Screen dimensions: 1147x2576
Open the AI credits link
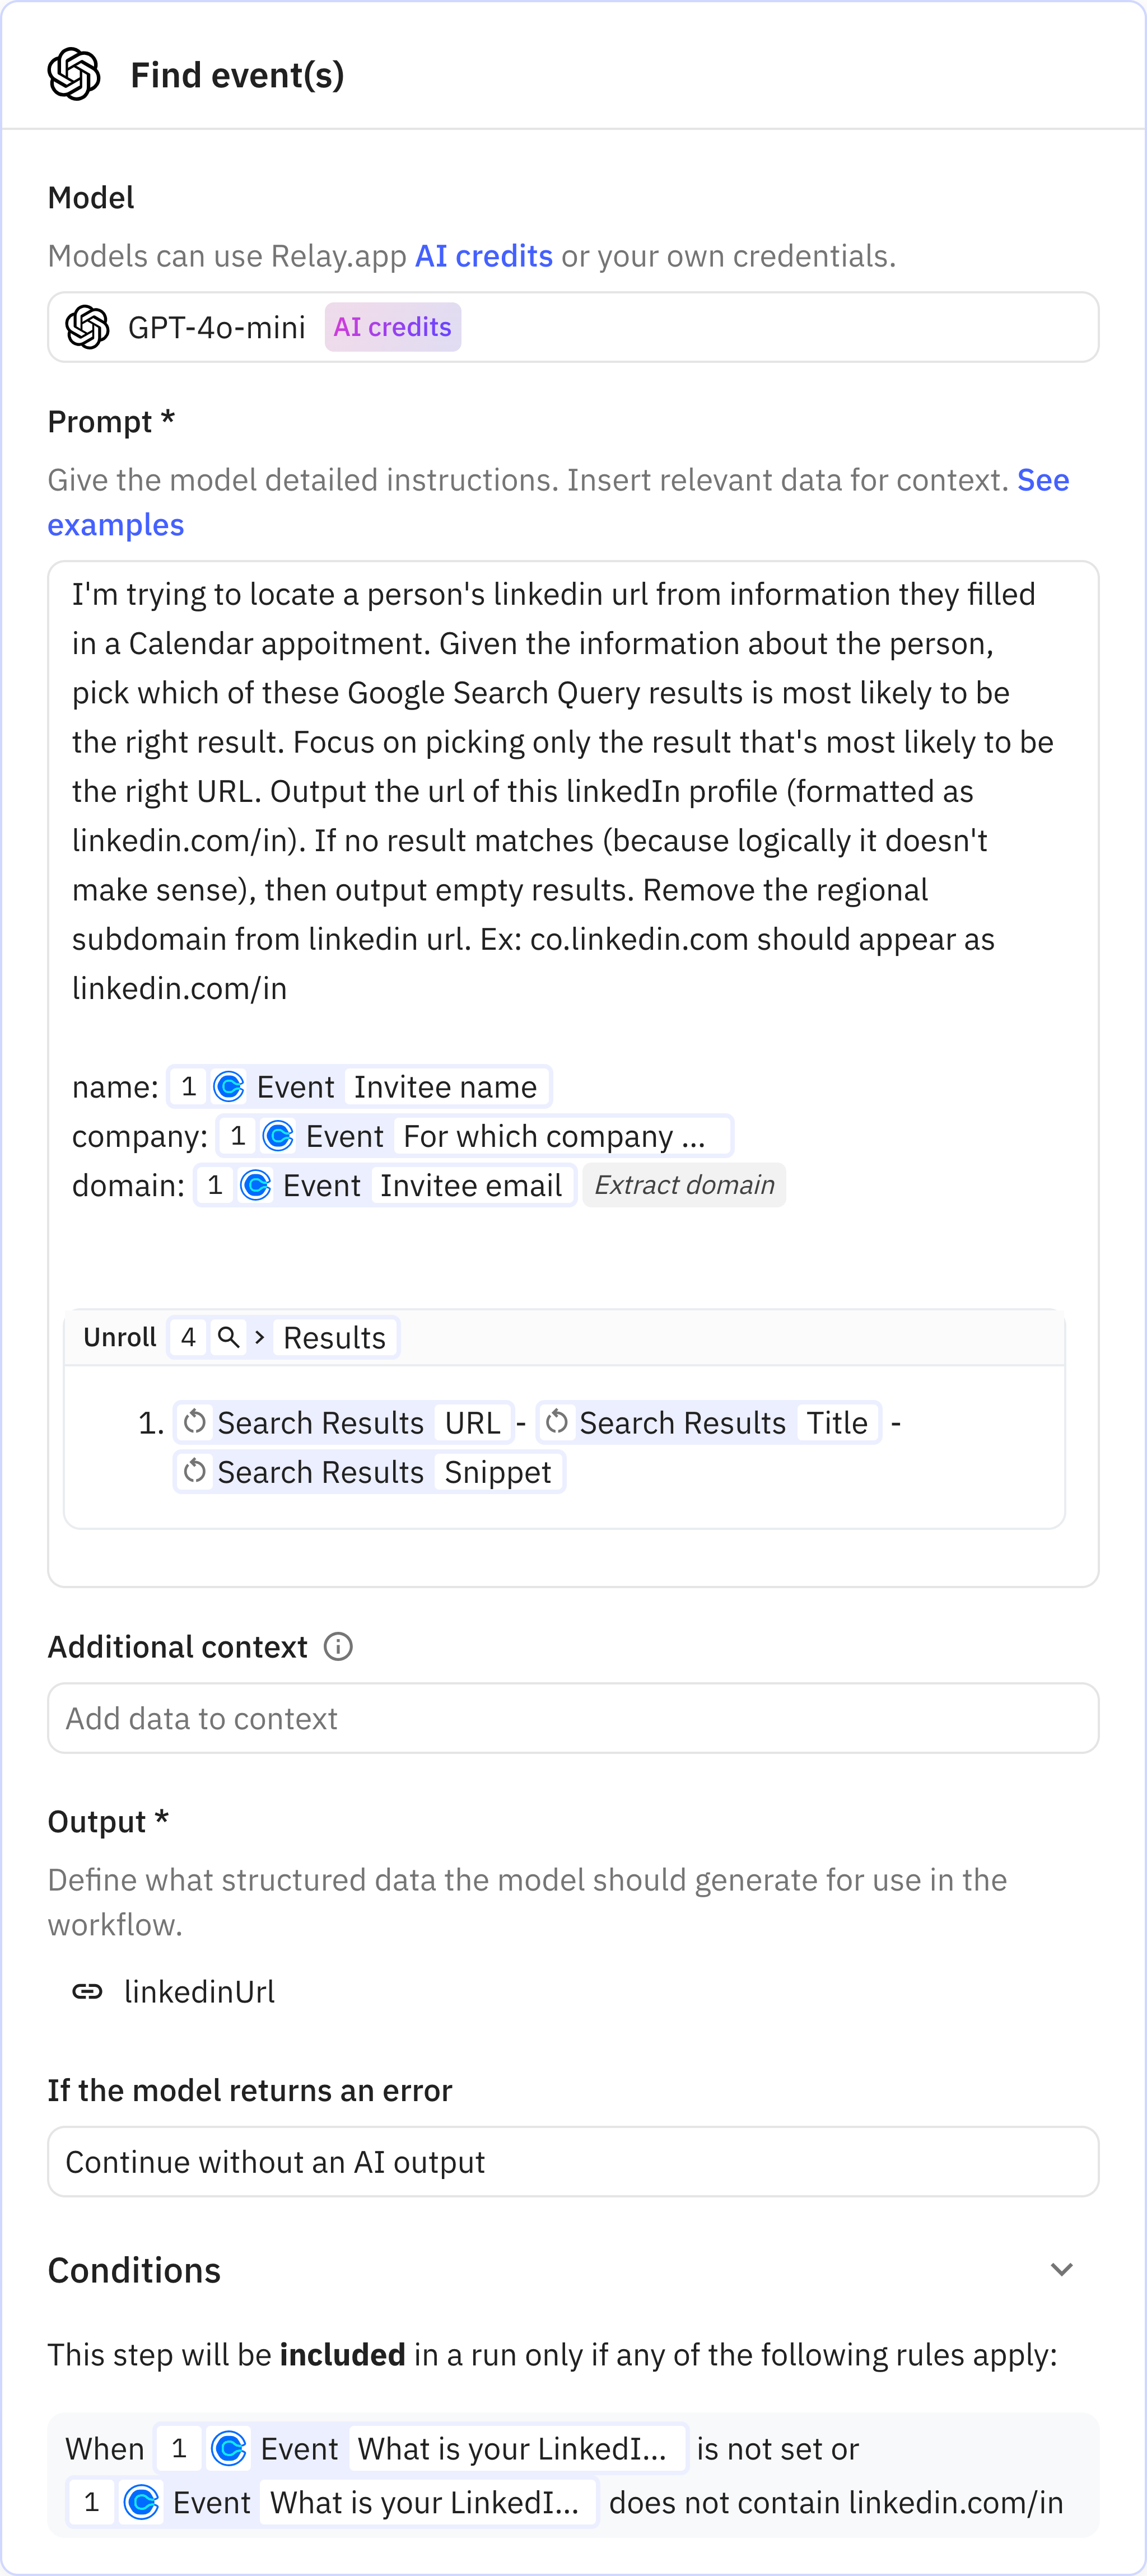(484, 256)
